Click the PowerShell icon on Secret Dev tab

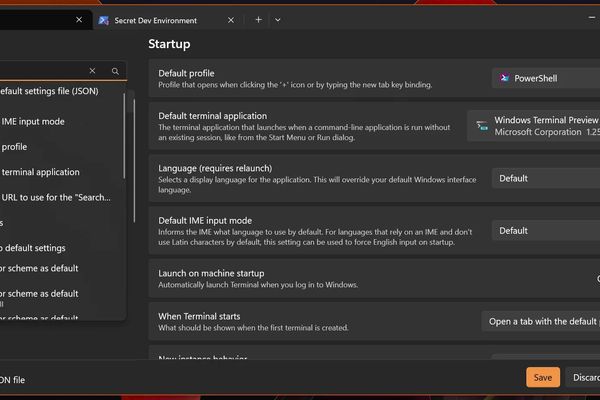pyautogui.click(x=103, y=21)
